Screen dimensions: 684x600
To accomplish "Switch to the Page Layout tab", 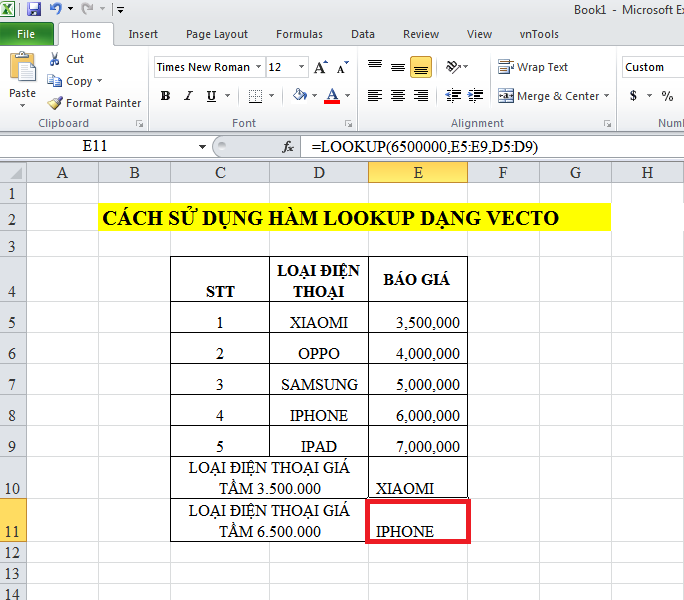I will tap(217, 34).
